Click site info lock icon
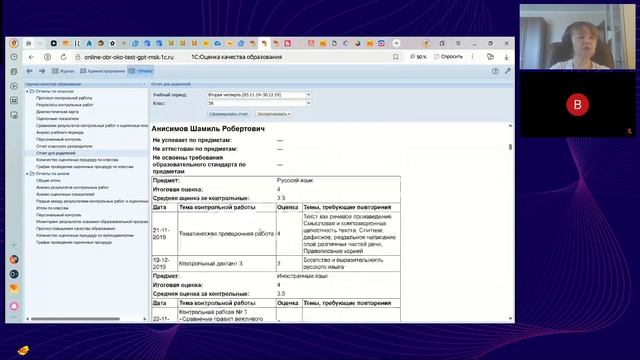This screenshot has height=360, width=640. pyautogui.click(x=78, y=57)
